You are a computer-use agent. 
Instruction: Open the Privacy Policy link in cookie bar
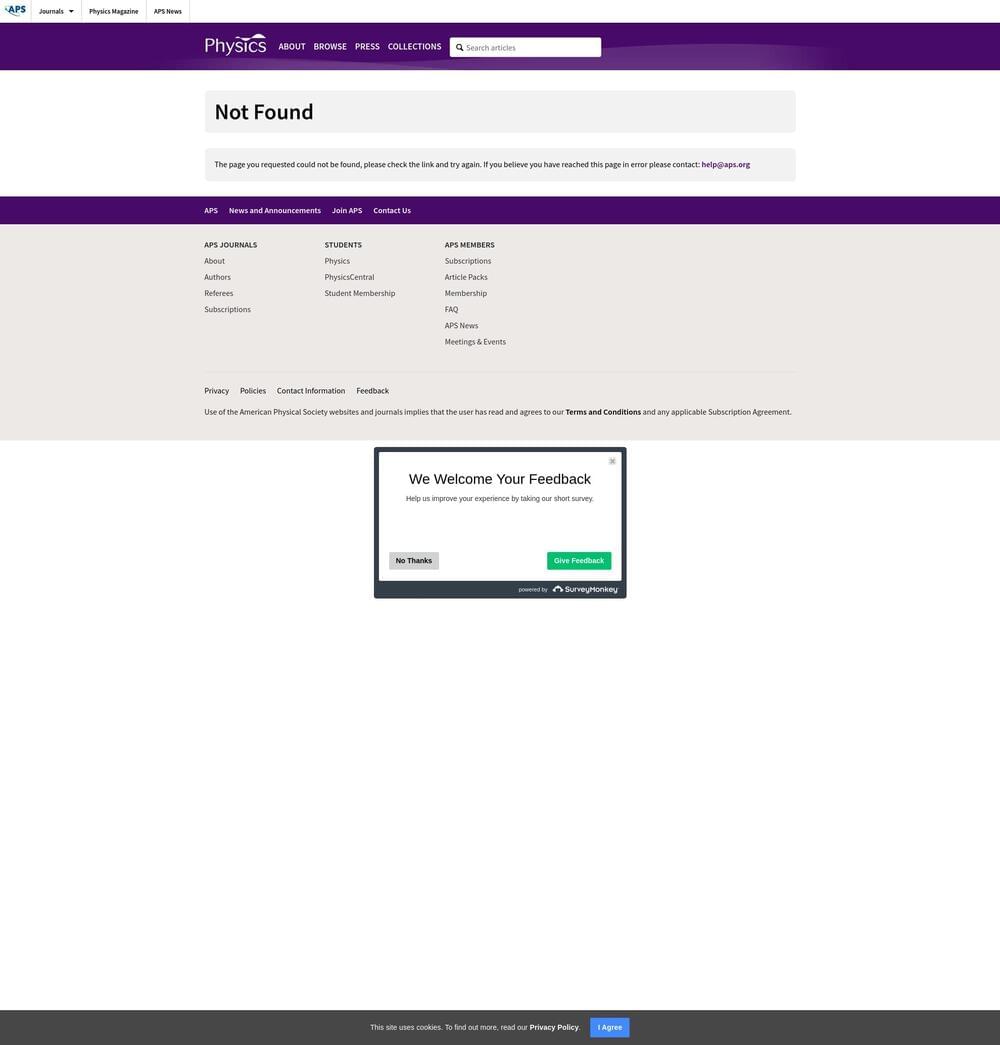[554, 1027]
